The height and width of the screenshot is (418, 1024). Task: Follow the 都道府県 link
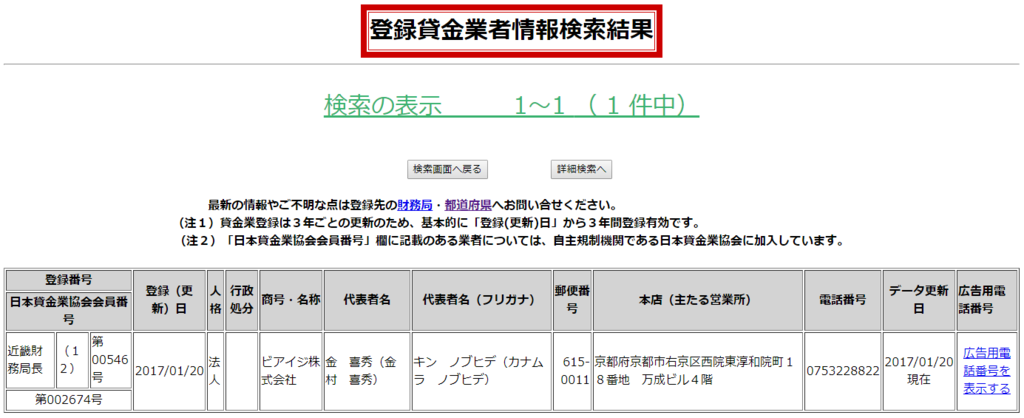pos(466,206)
